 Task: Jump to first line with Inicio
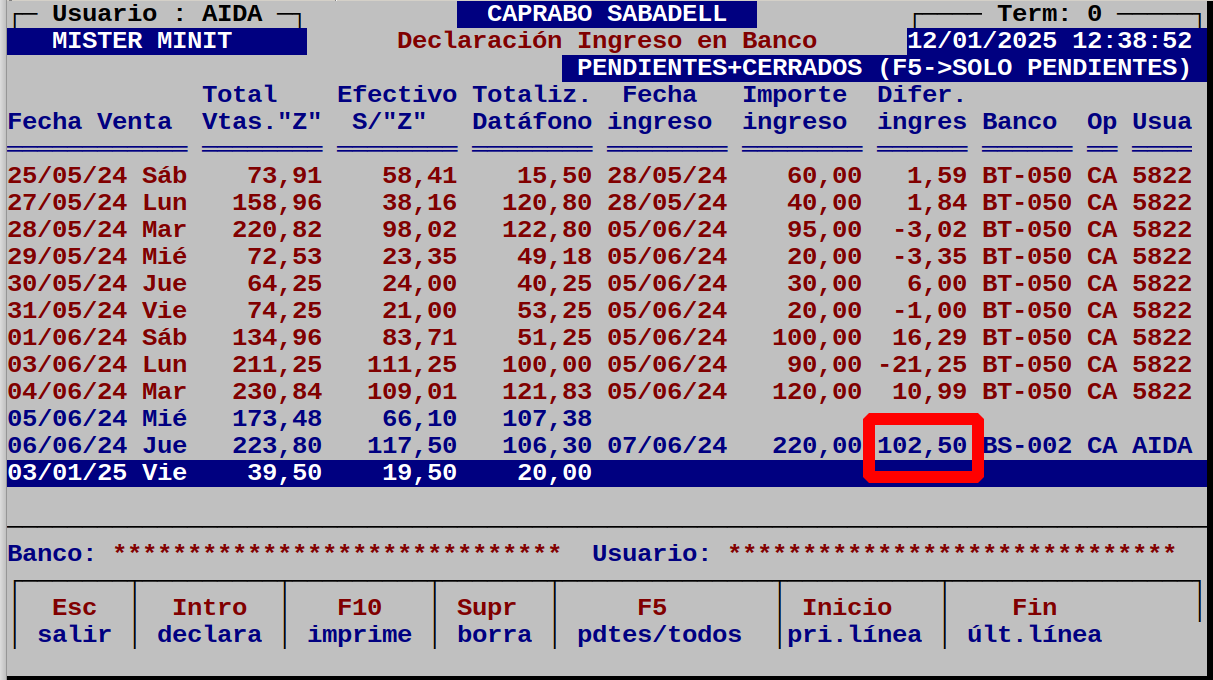click(854, 621)
